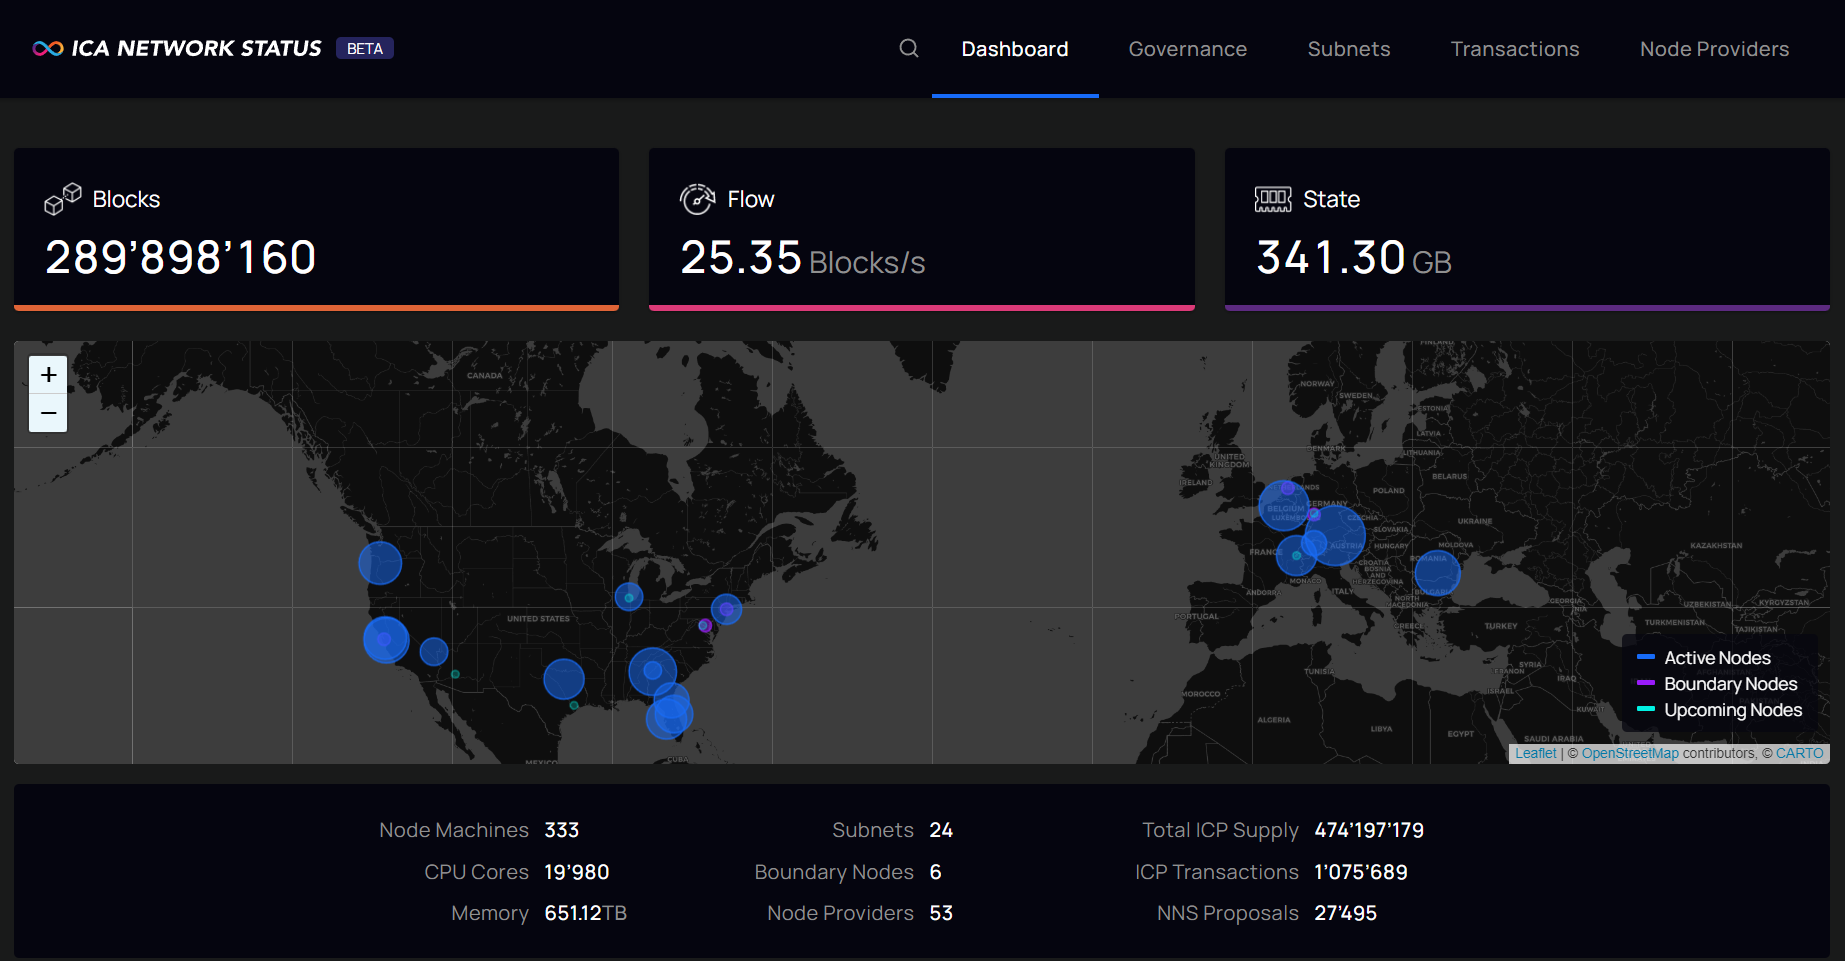Switch to the Subnets tab
The height and width of the screenshot is (961, 1845).
[1349, 49]
